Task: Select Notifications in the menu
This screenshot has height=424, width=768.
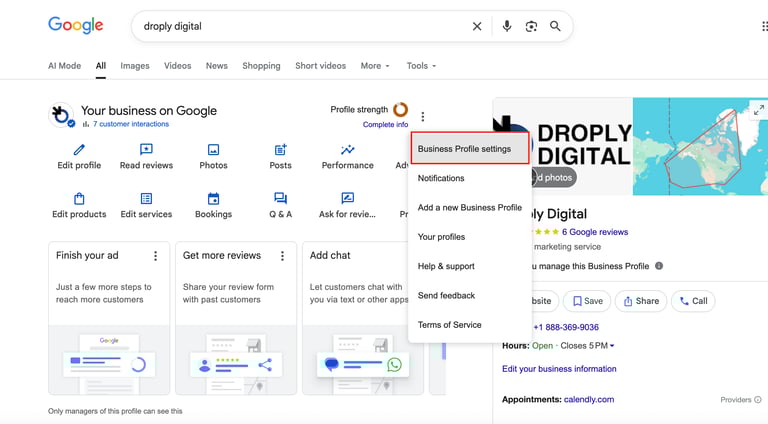Action: [x=470, y=178]
